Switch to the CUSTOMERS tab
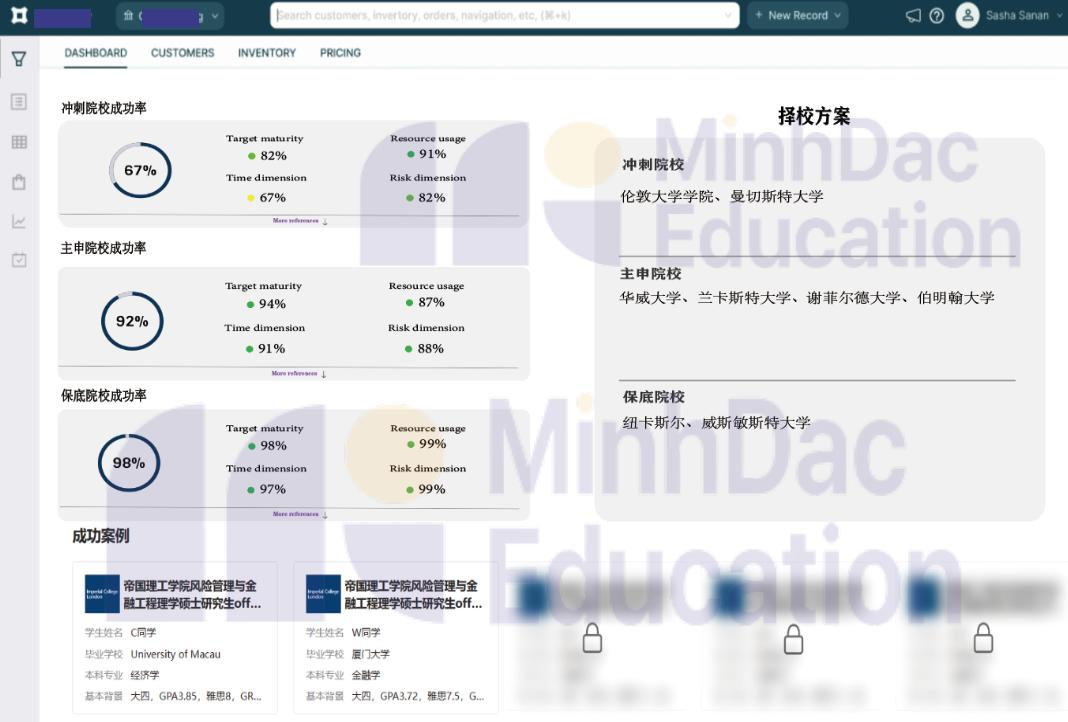 (x=183, y=53)
